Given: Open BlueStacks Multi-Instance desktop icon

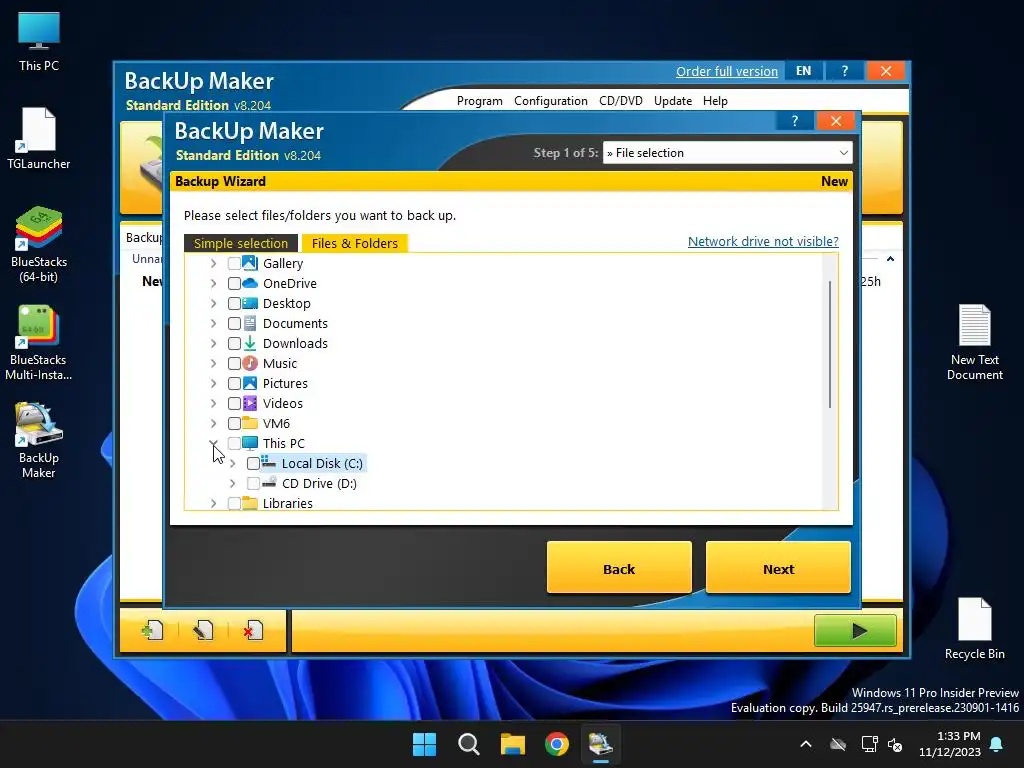Looking at the screenshot, I should pos(39,342).
